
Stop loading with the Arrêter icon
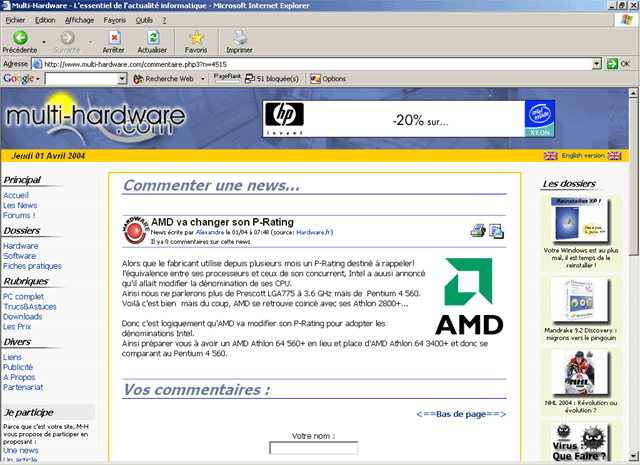114,38
